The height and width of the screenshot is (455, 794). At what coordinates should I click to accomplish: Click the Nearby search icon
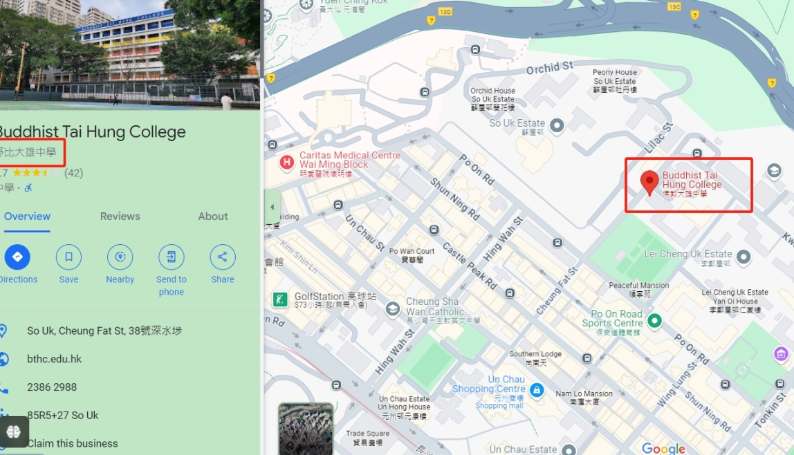[120, 257]
